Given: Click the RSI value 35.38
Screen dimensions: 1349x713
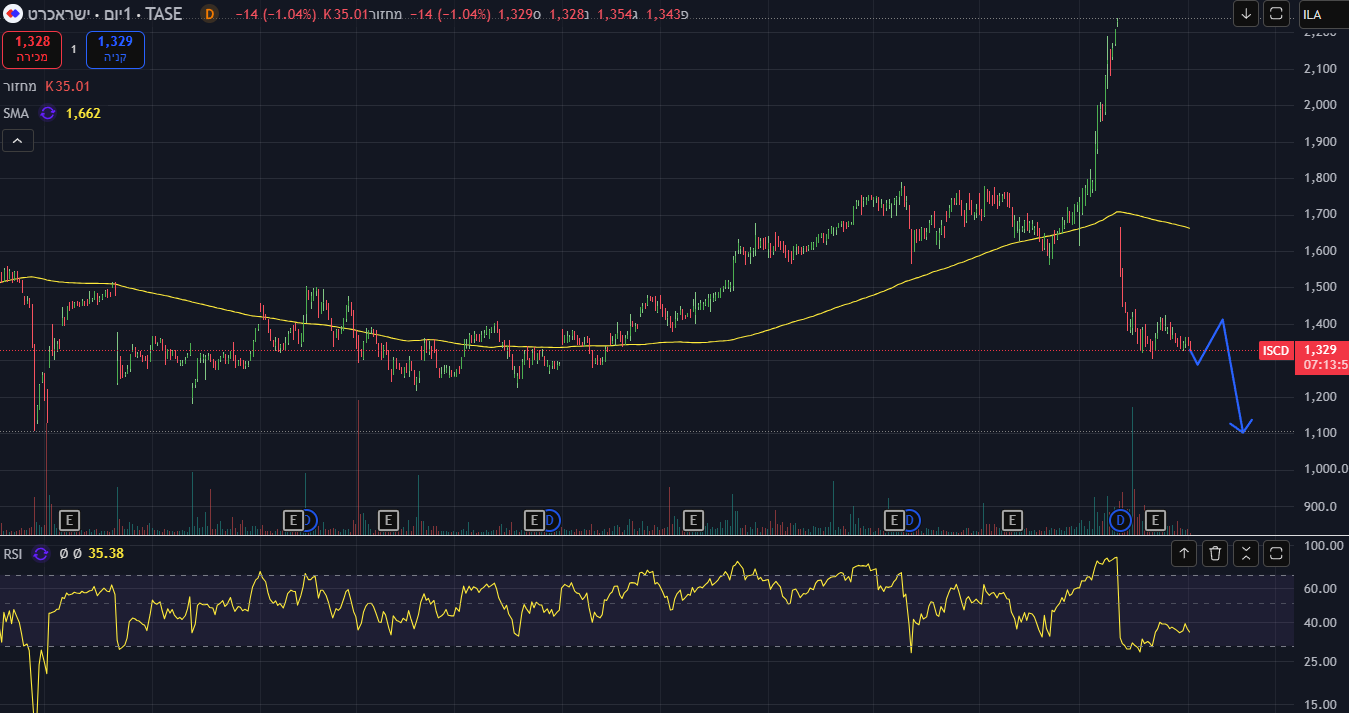Looking at the screenshot, I should pos(106,553).
